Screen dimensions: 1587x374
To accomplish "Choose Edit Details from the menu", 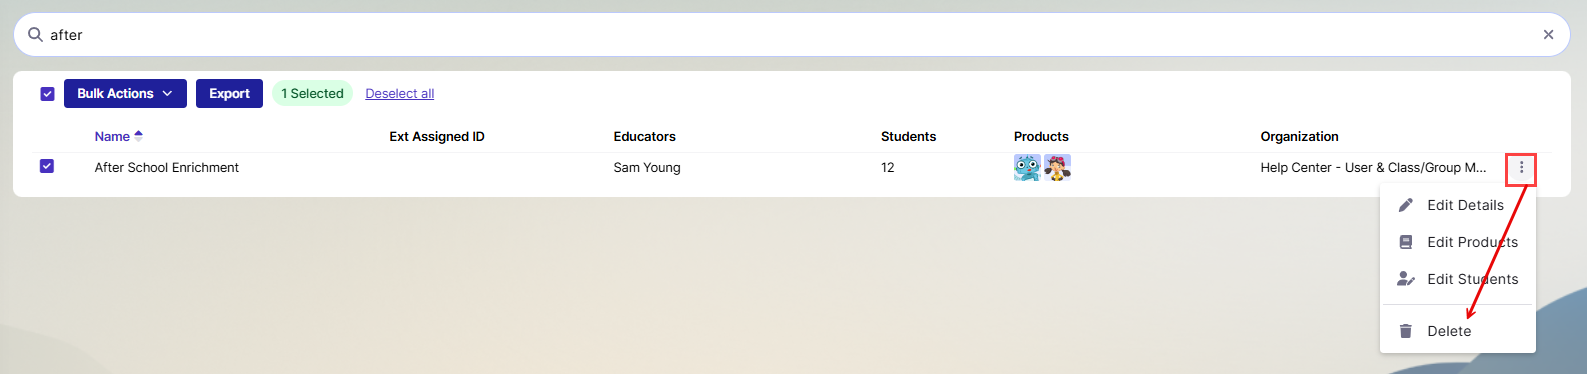I will (x=1458, y=205).
